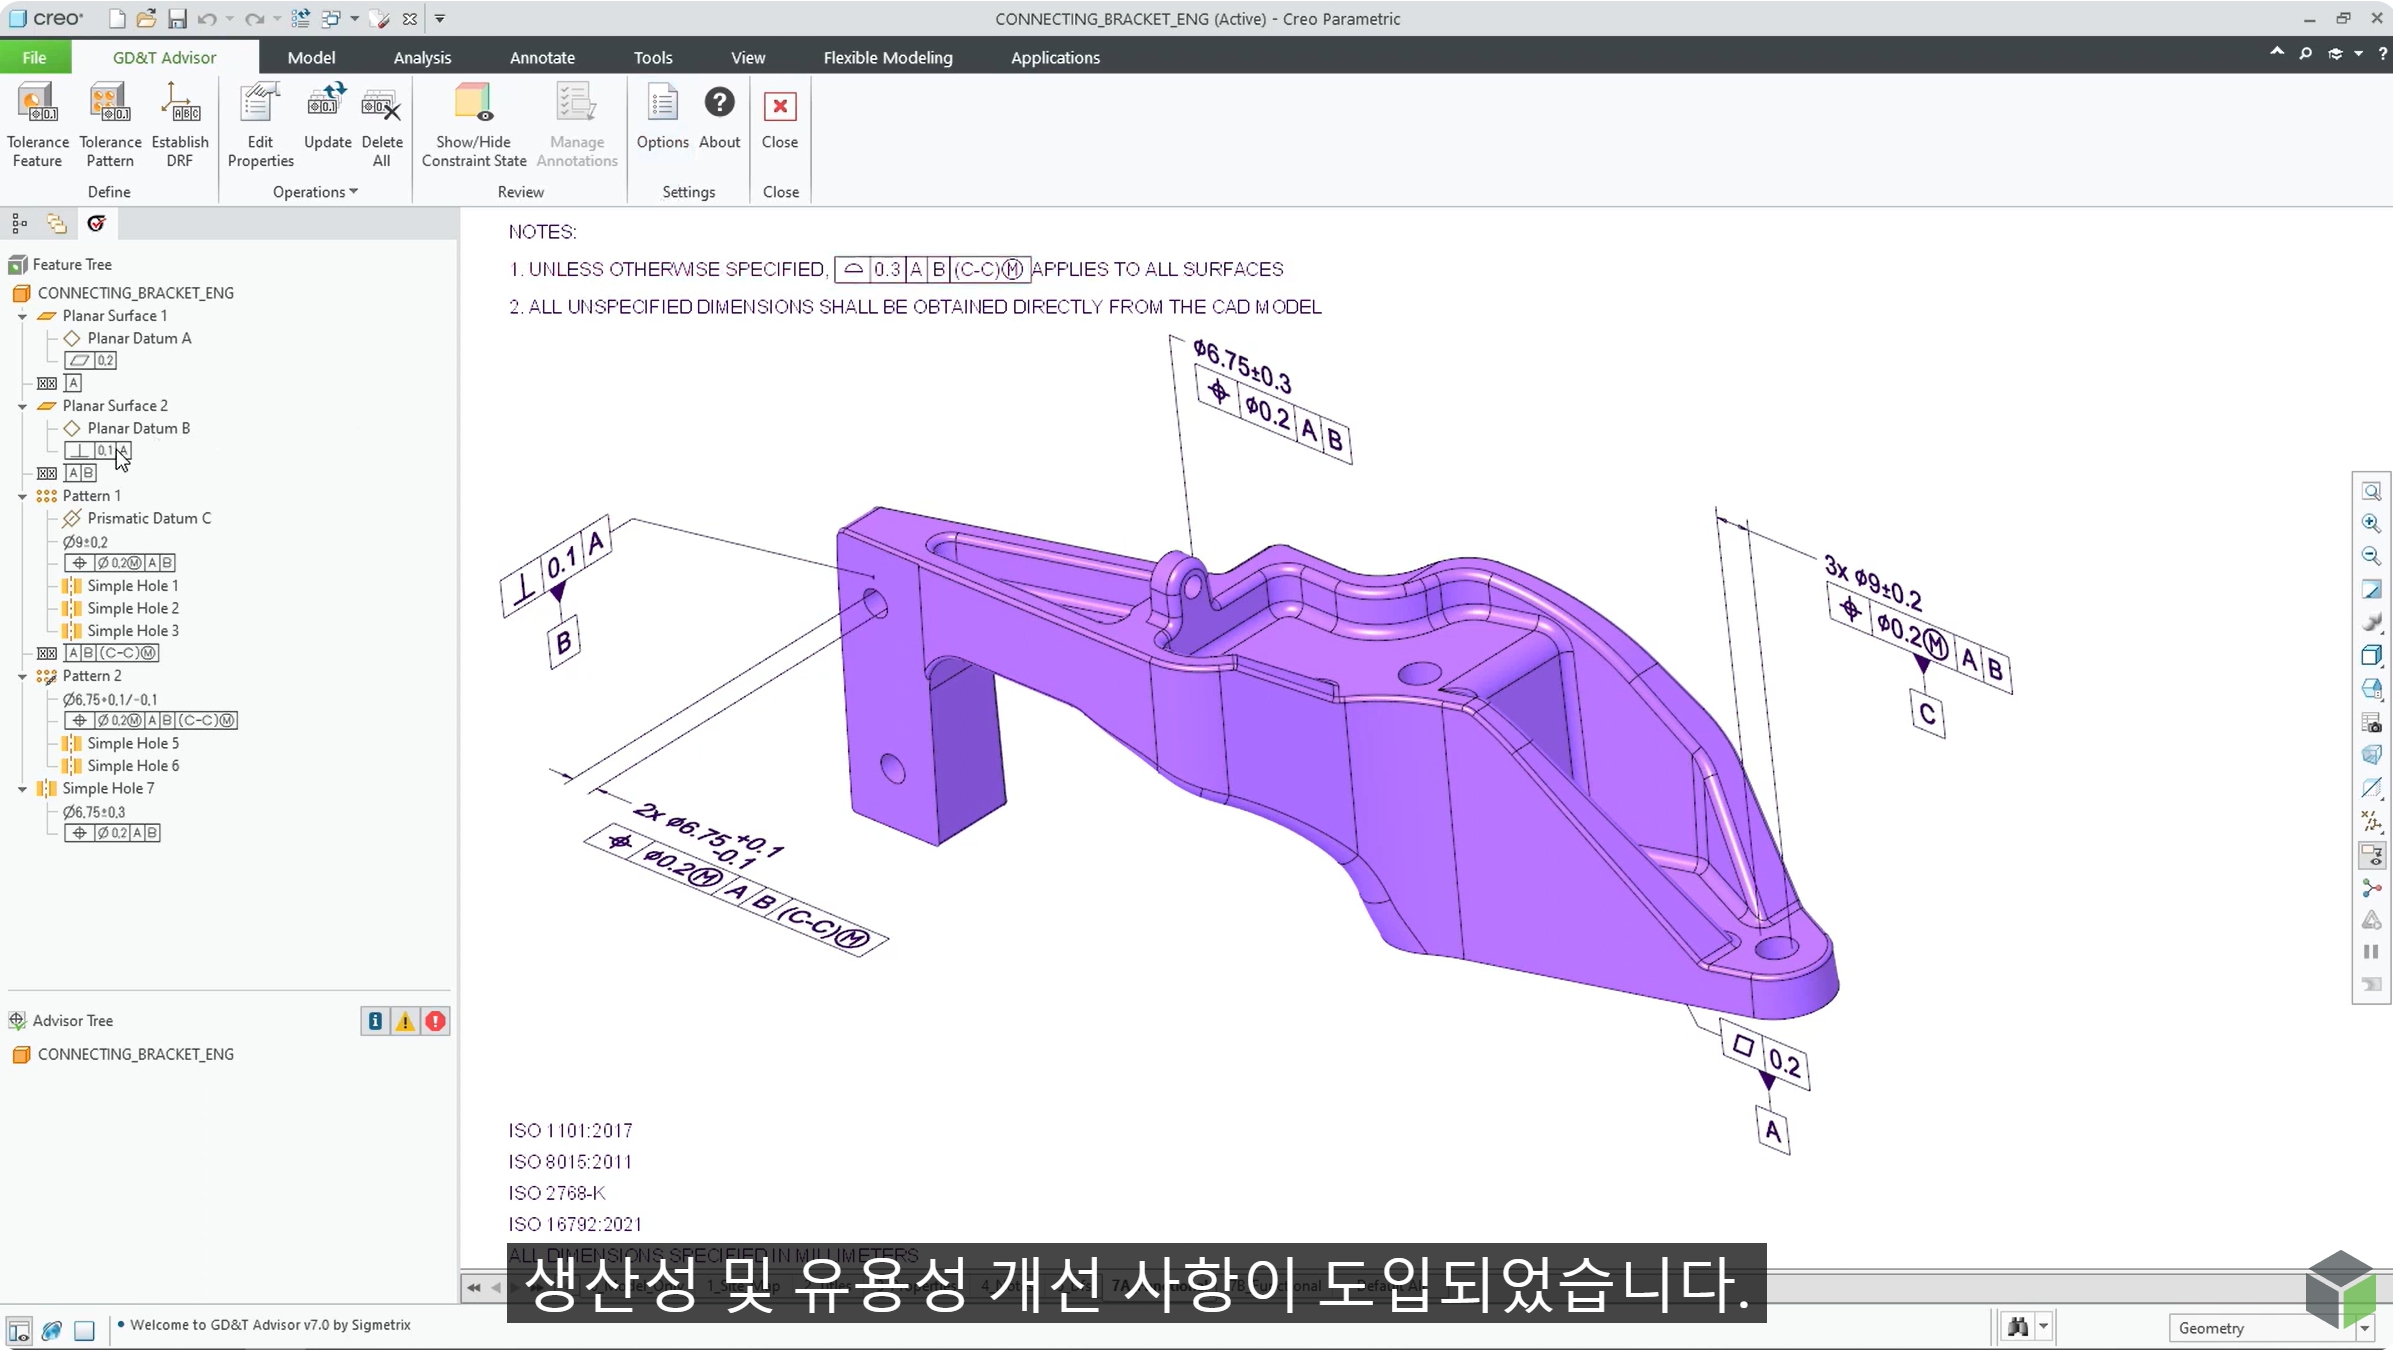2393x1350 pixels.
Task: Open the View tab
Action: (748, 57)
